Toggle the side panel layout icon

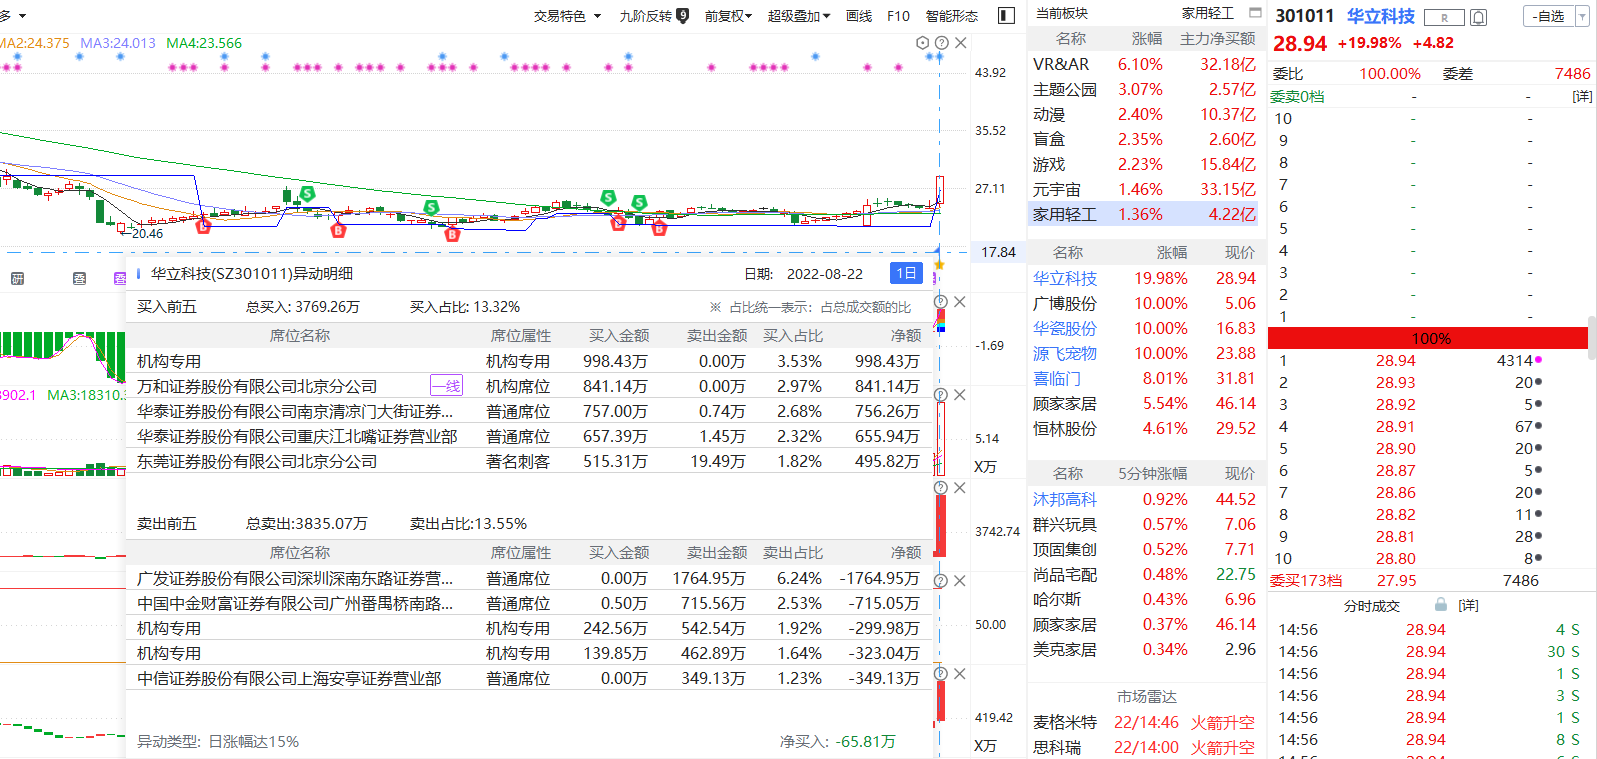(x=1007, y=16)
